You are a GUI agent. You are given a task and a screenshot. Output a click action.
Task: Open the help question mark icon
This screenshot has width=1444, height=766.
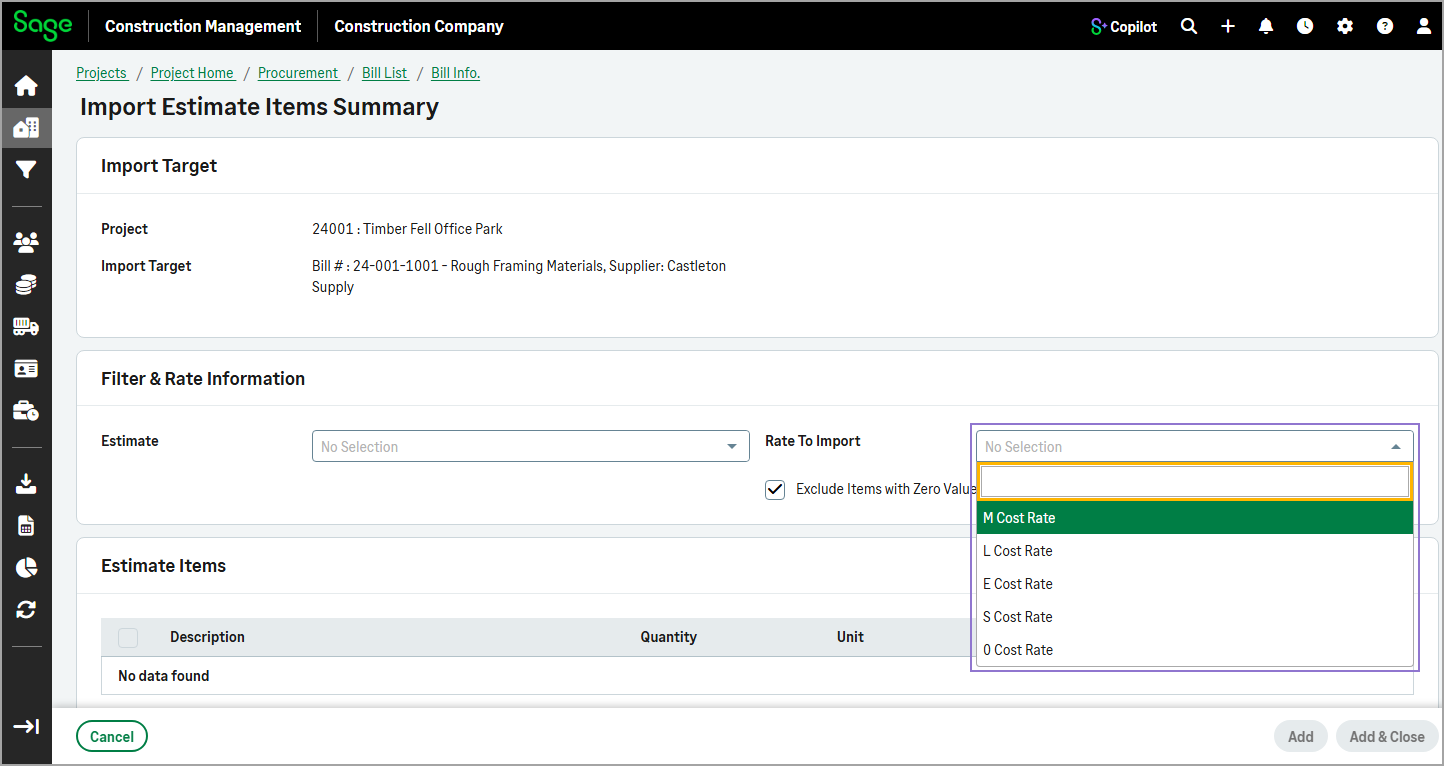click(x=1385, y=27)
